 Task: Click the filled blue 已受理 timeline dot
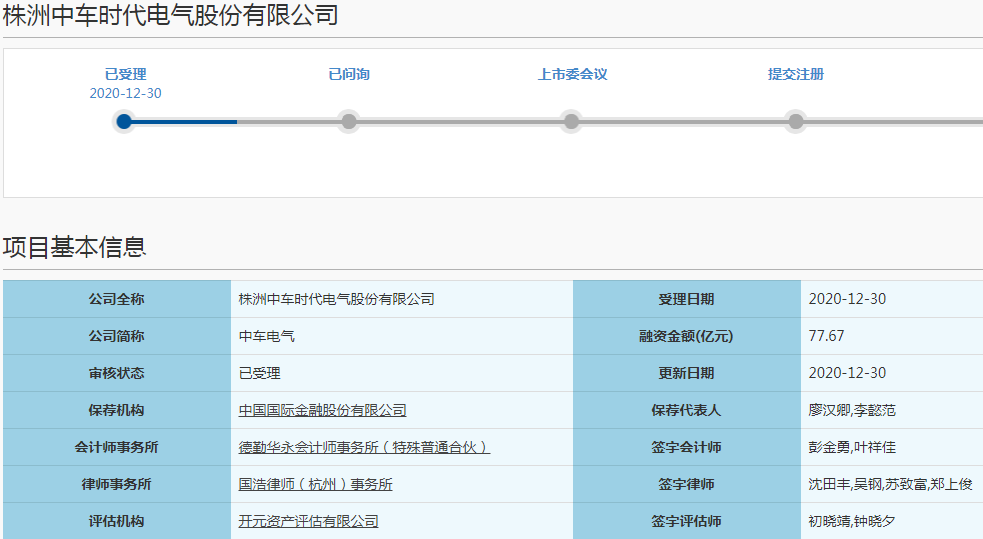point(124,122)
